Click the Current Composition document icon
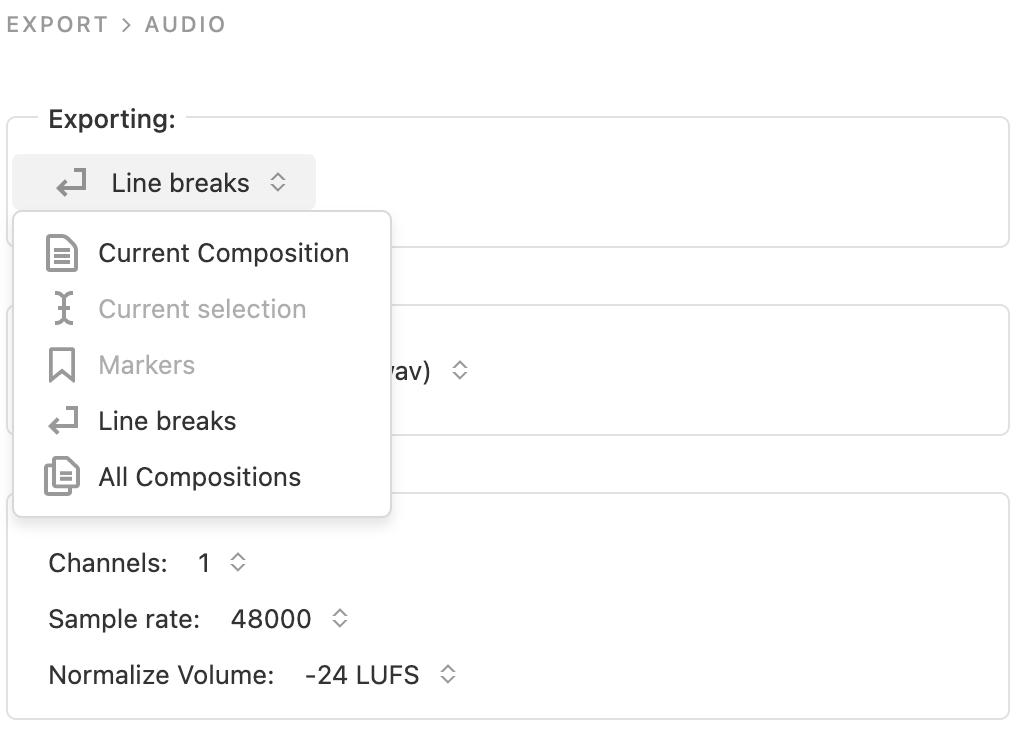1020x730 pixels. pos(62,253)
